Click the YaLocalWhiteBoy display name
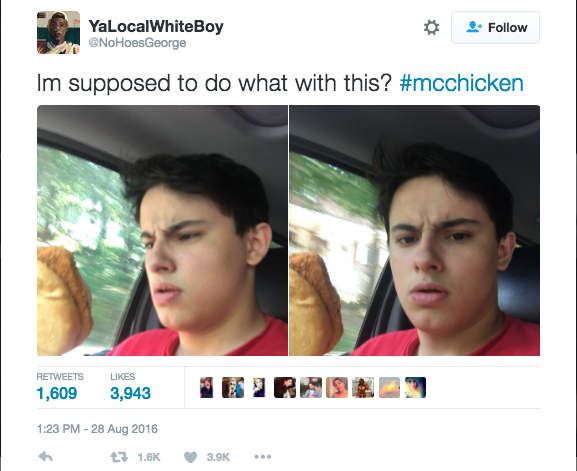The height and width of the screenshot is (471, 577). point(156,26)
